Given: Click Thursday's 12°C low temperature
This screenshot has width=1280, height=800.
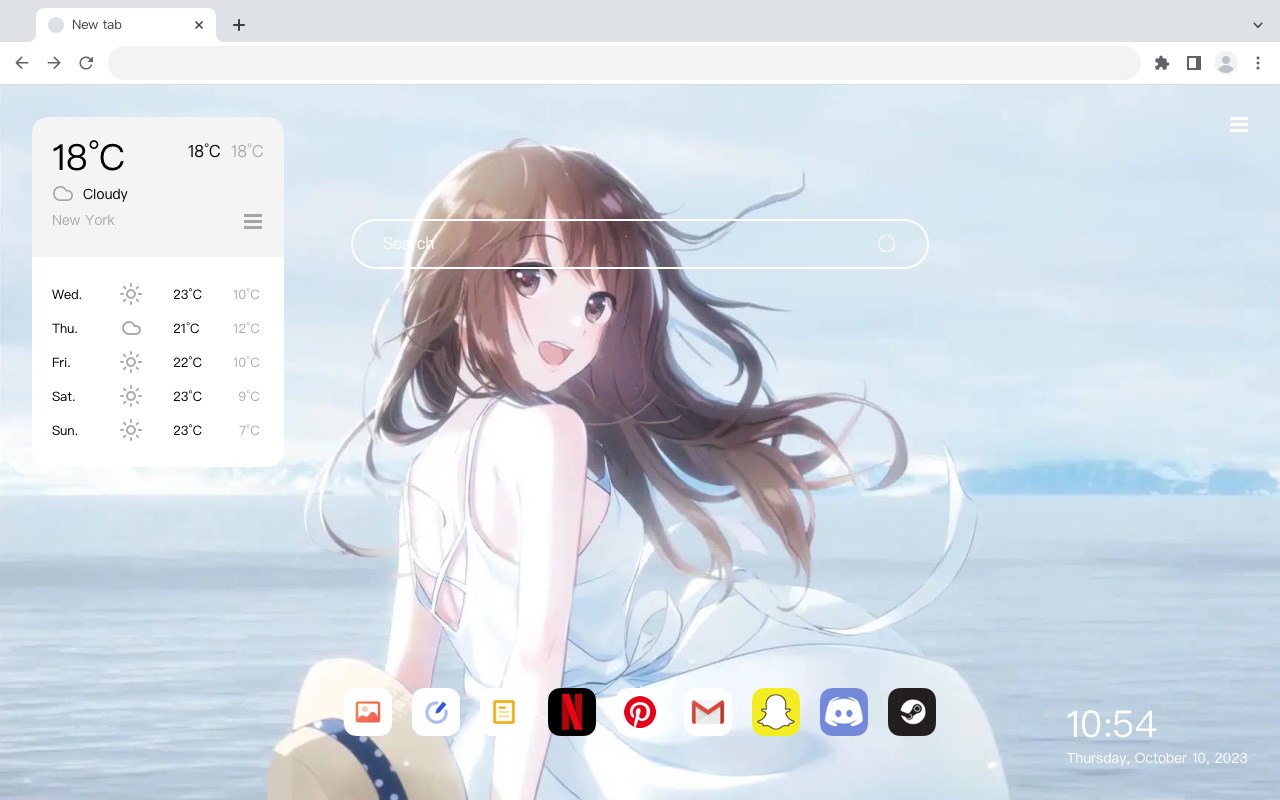Looking at the screenshot, I should tap(246, 328).
